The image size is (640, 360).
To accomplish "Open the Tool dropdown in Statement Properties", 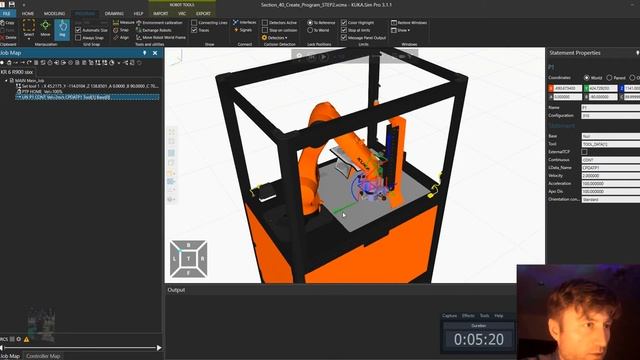I will [x=611, y=144].
